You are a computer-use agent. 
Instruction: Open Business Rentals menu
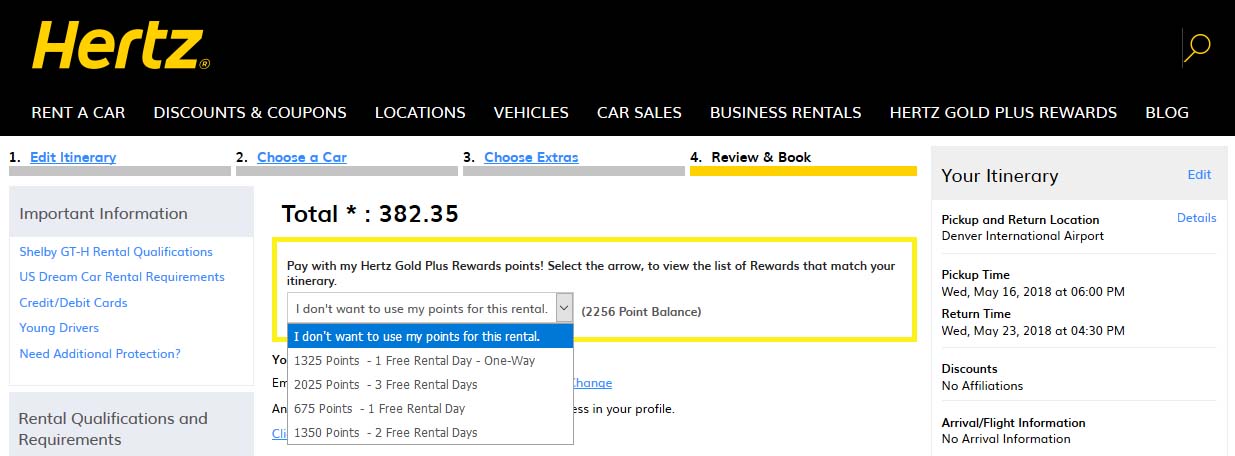(x=785, y=113)
